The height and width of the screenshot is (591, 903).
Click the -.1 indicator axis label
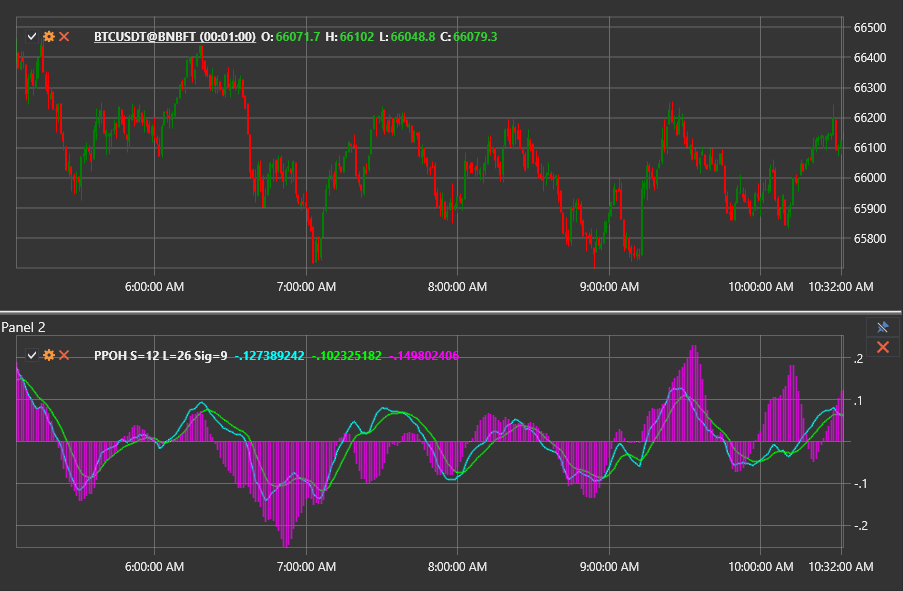[x=860, y=483]
